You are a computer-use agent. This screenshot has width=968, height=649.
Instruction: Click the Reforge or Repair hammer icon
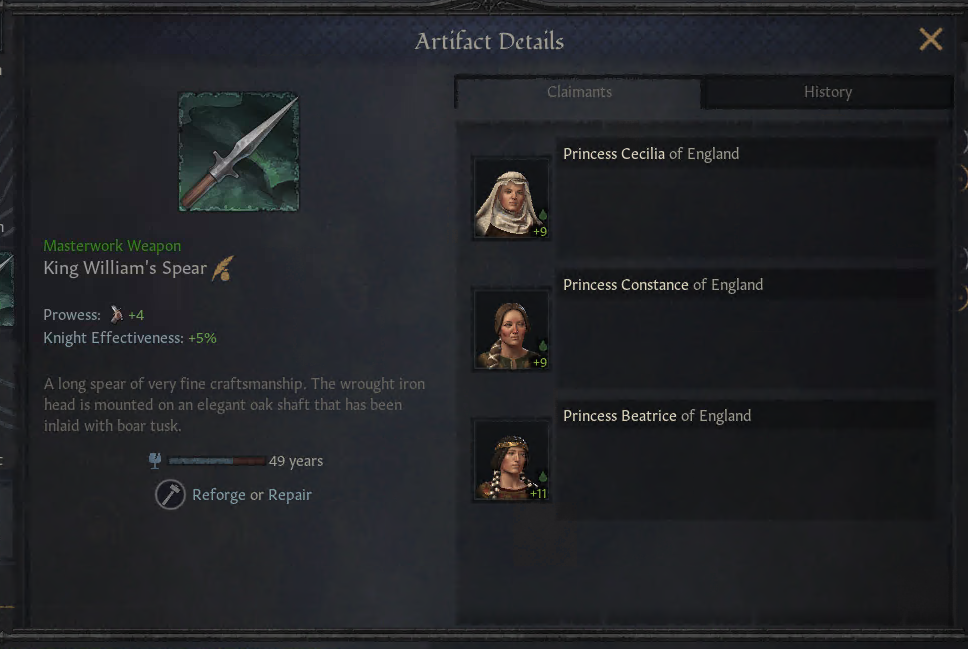170,494
